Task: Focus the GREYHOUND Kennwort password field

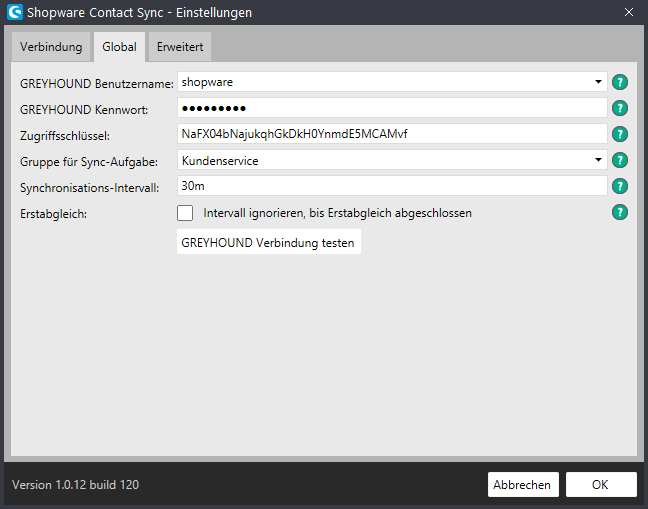Action: point(392,108)
